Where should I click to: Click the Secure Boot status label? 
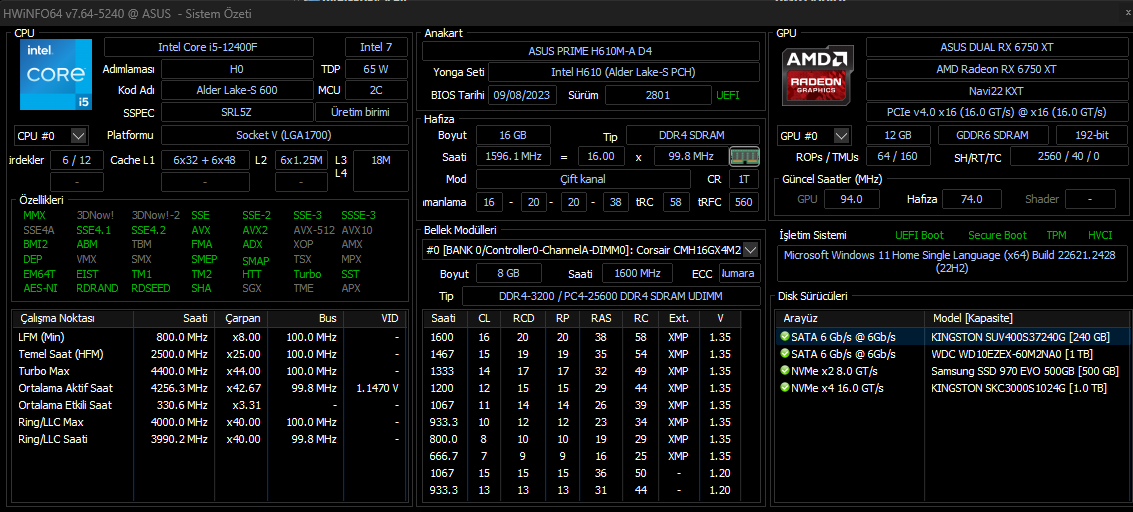pyautogui.click(x=997, y=235)
